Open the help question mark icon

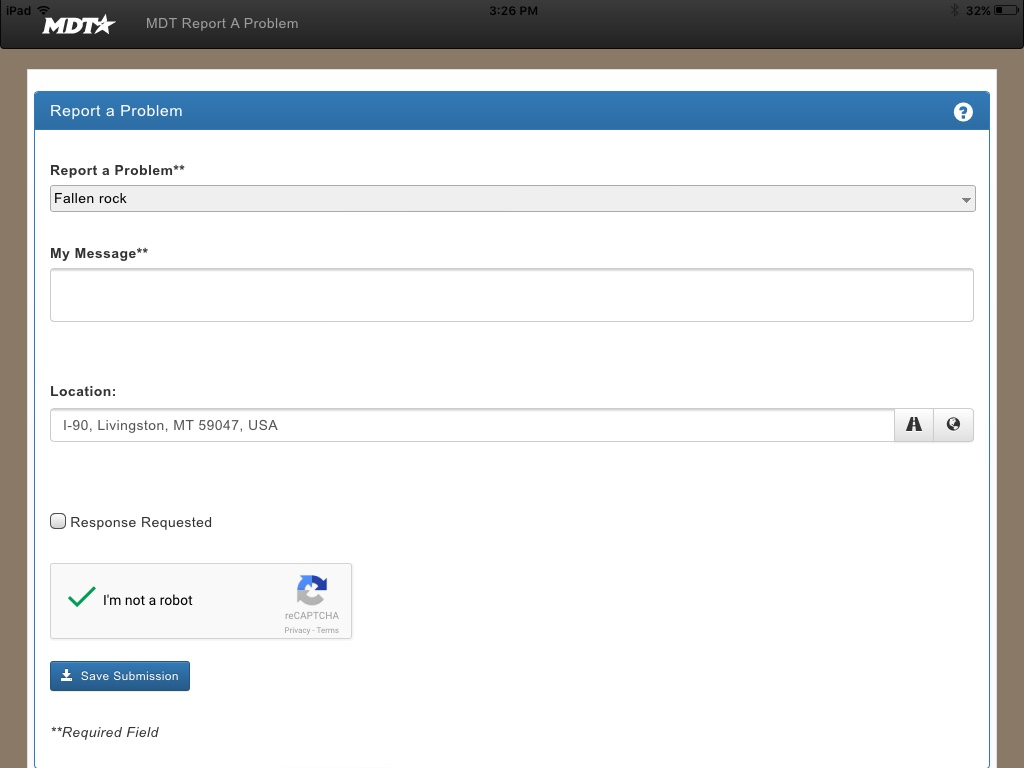[963, 112]
